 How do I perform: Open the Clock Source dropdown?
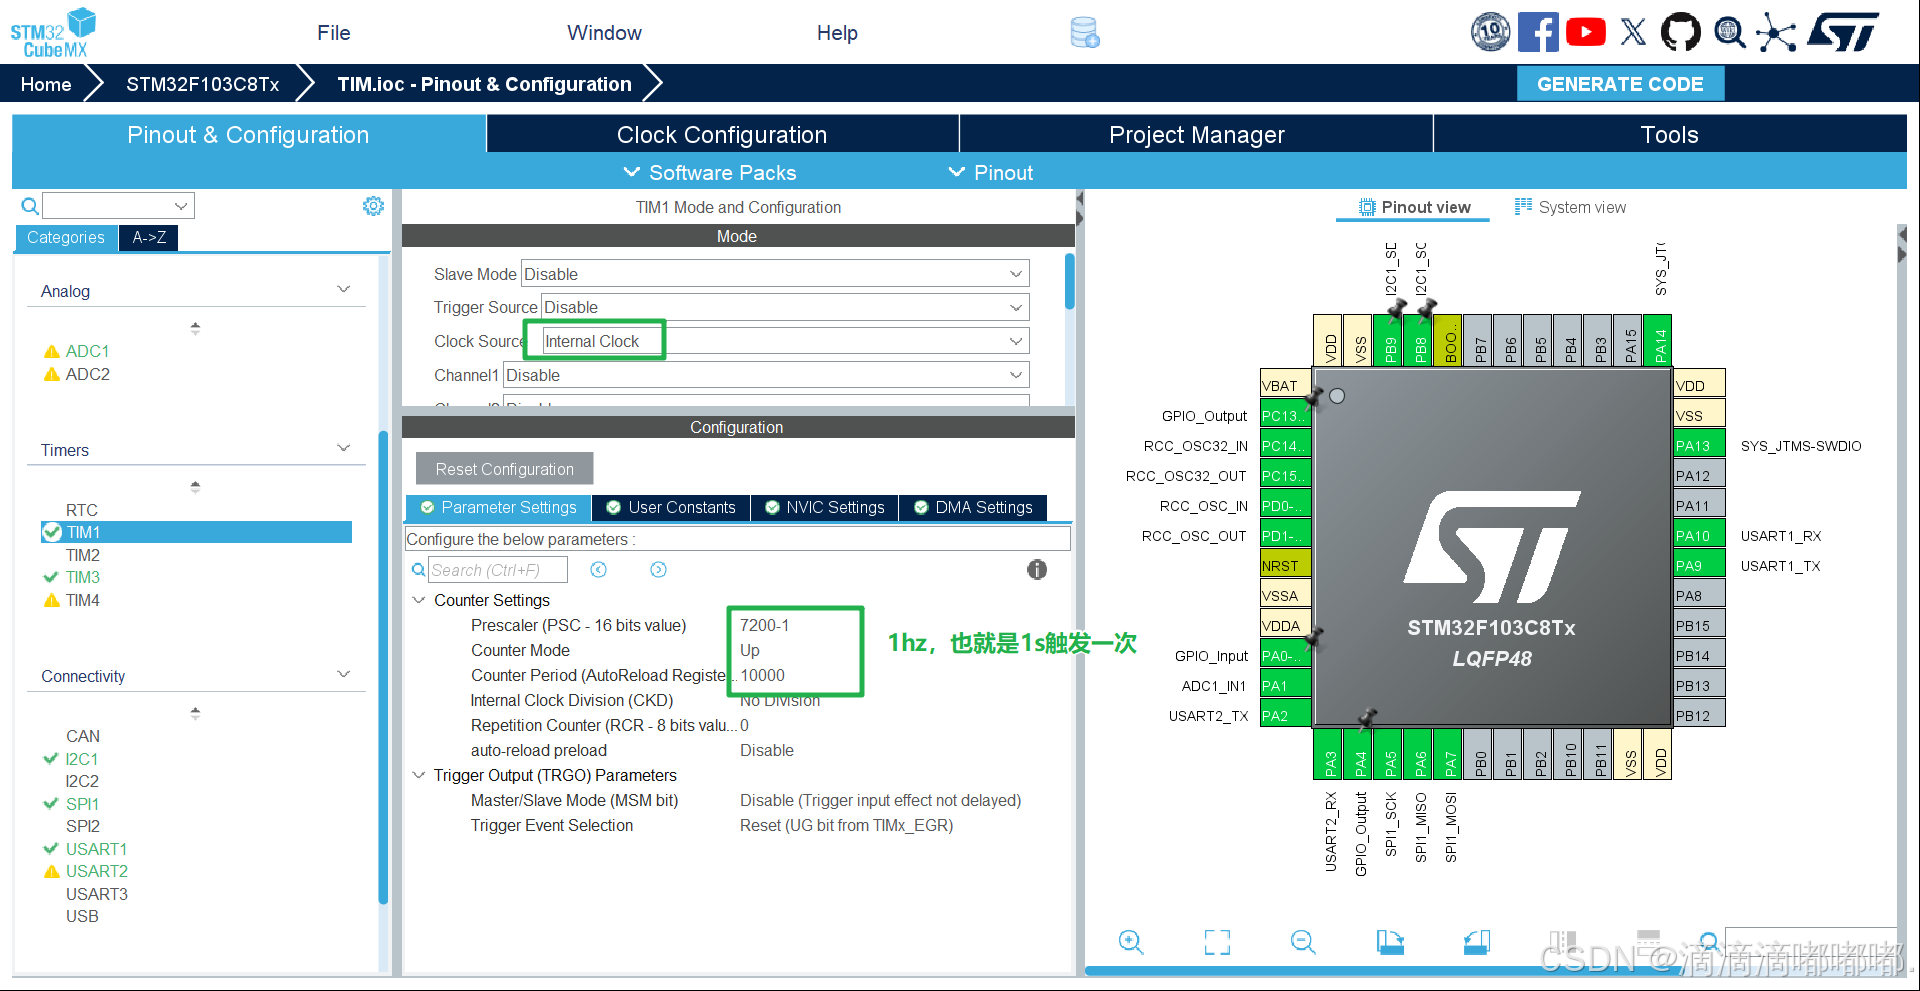pyautogui.click(x=785, y=341)
